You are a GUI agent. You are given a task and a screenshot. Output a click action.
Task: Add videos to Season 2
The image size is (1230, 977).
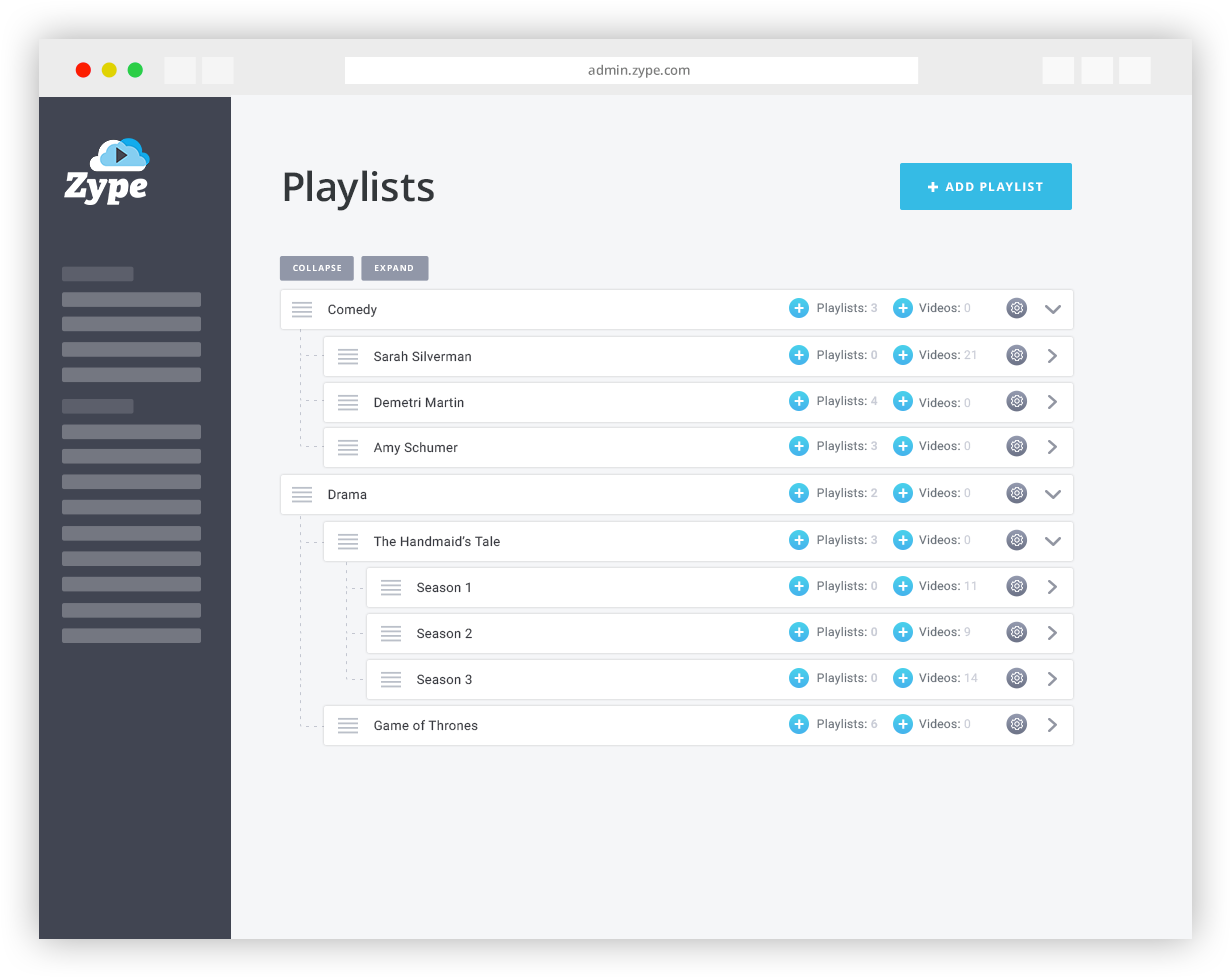click(903, 632)
